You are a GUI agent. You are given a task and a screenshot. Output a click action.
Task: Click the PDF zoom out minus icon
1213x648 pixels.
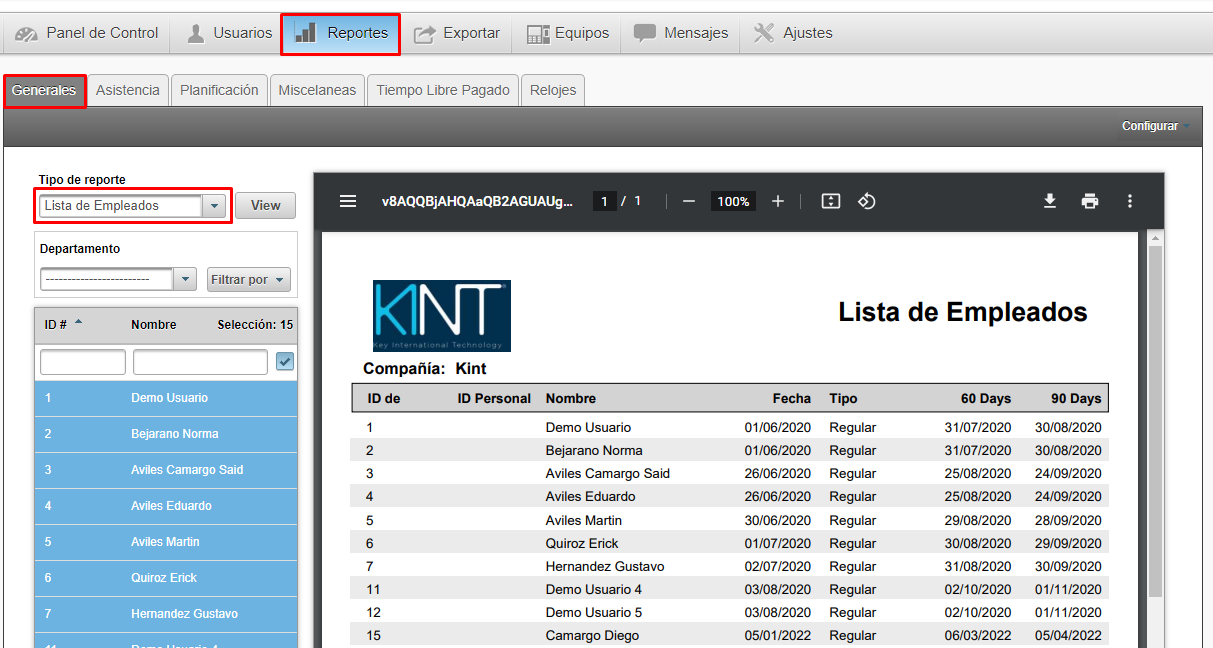coord(688,201)
